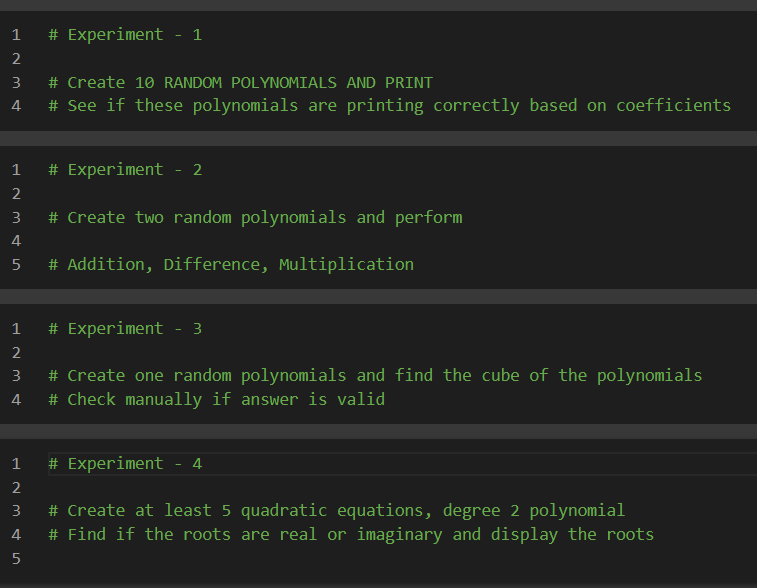Click the 'Create two random polynomials and perform' line
Viewport: 757px width, 588px height.
coord(255,217)
